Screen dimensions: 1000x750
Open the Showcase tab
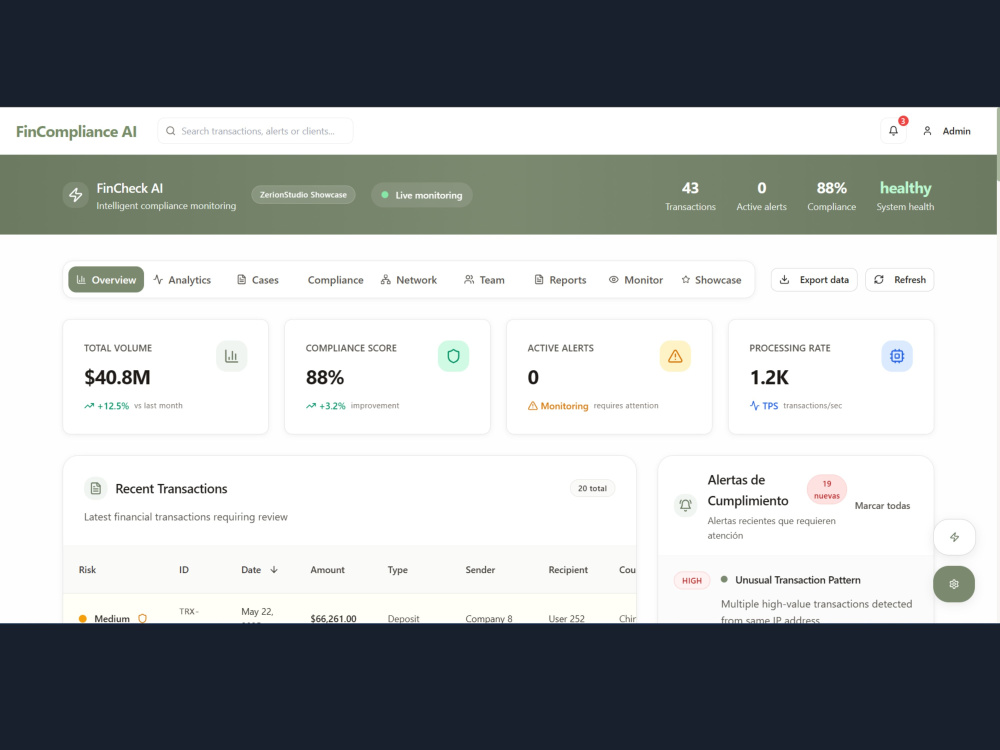(x=711, y=279)
